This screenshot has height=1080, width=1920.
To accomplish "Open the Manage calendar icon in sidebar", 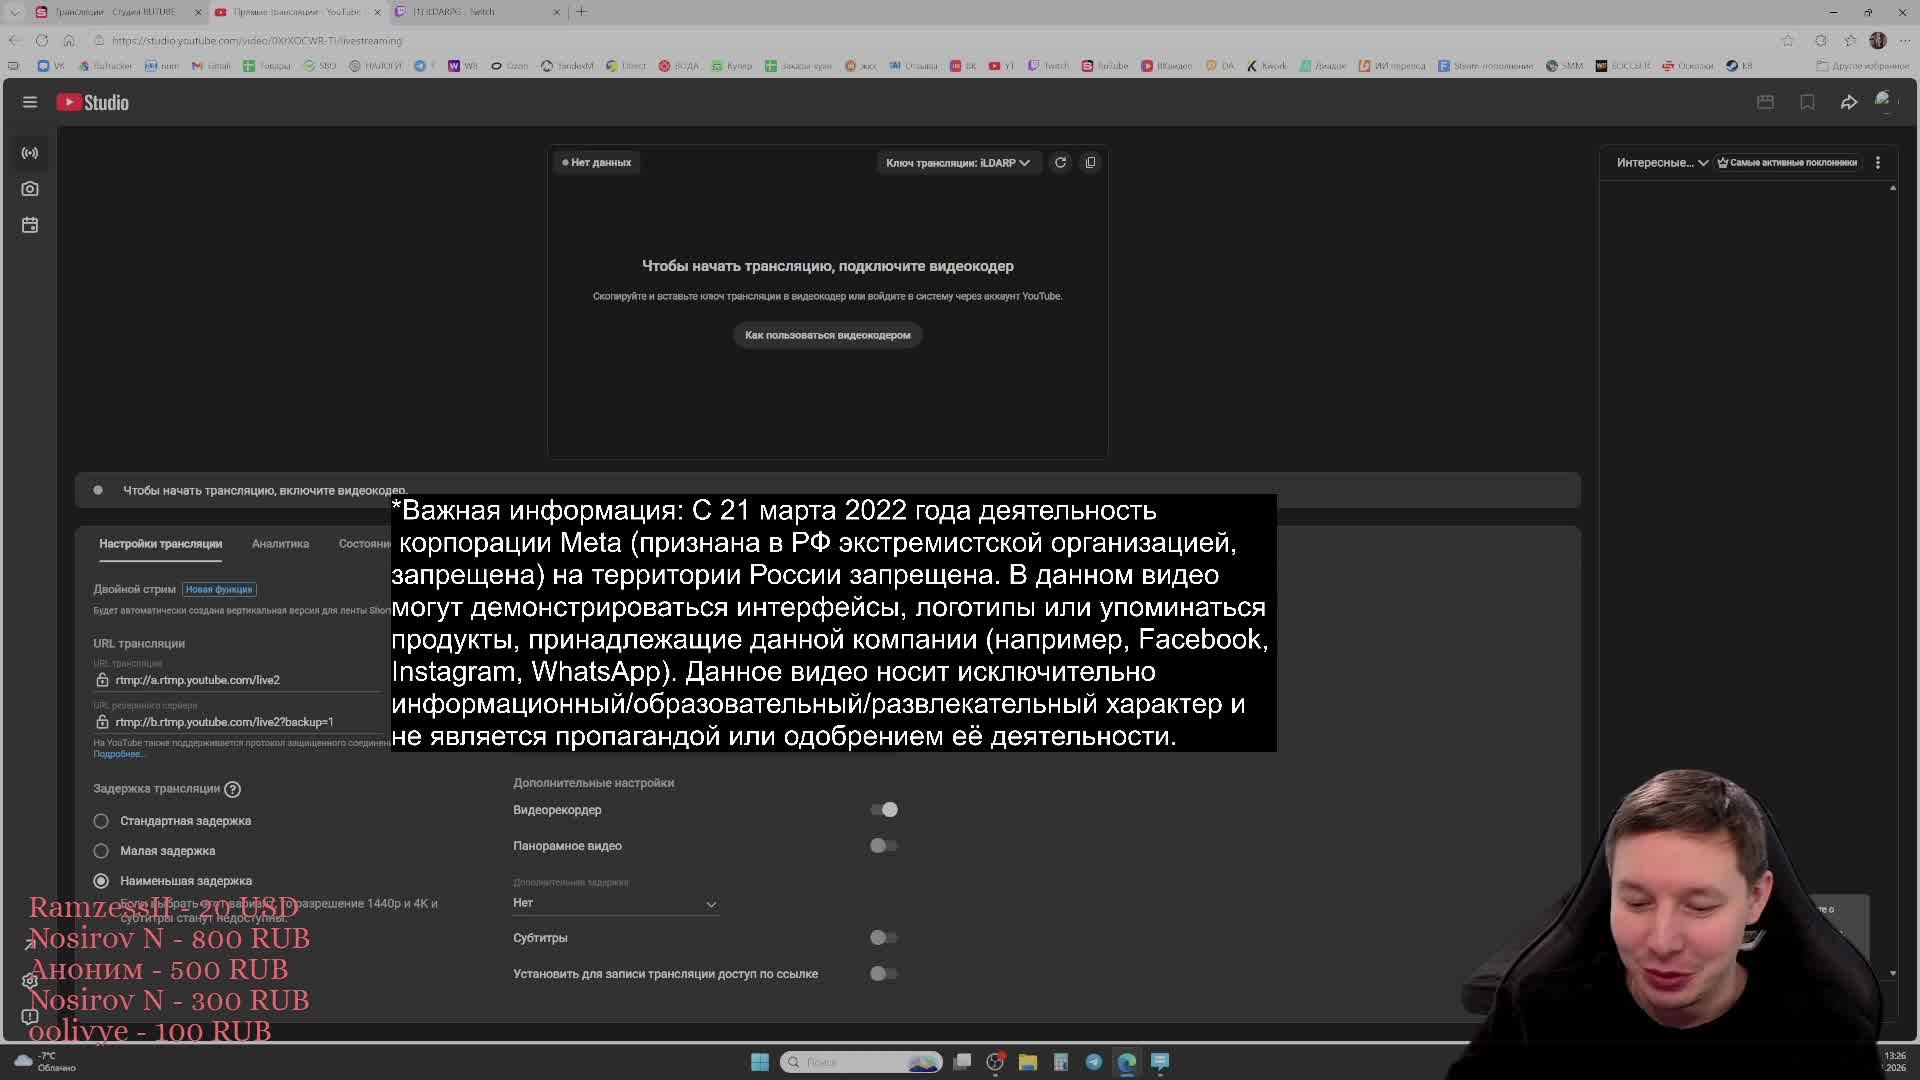I will pos(30,225).
